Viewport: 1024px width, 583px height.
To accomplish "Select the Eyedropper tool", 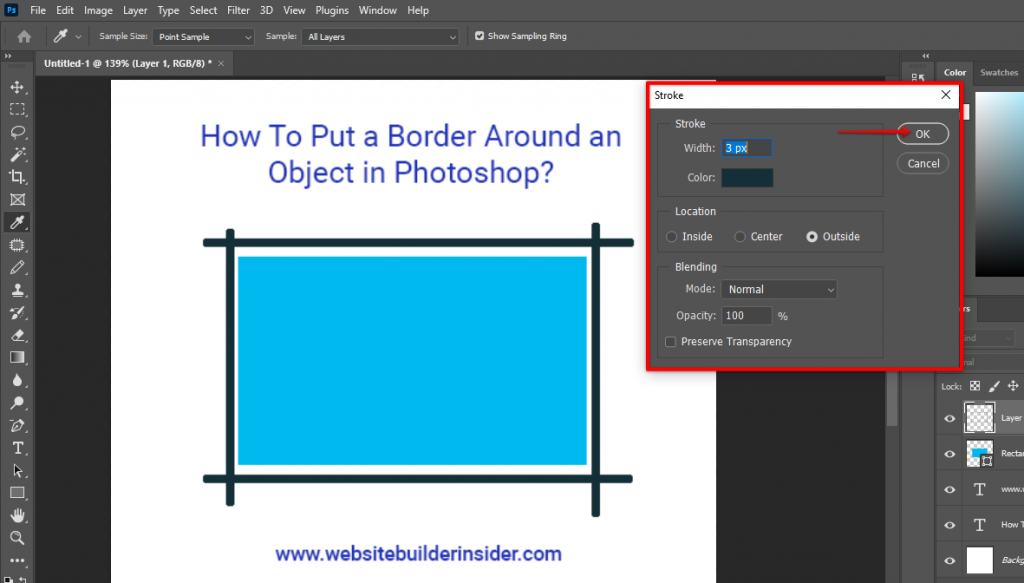I will (x=16, y=222).
